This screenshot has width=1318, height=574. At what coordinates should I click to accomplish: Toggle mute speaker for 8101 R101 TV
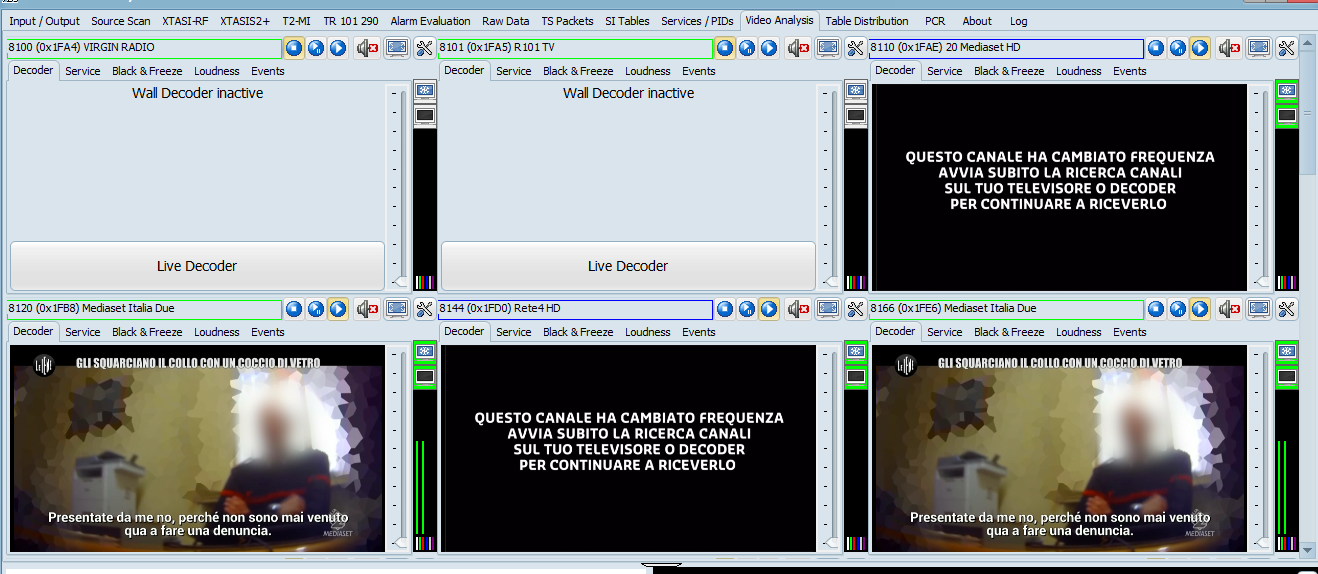tap(798, 47)
